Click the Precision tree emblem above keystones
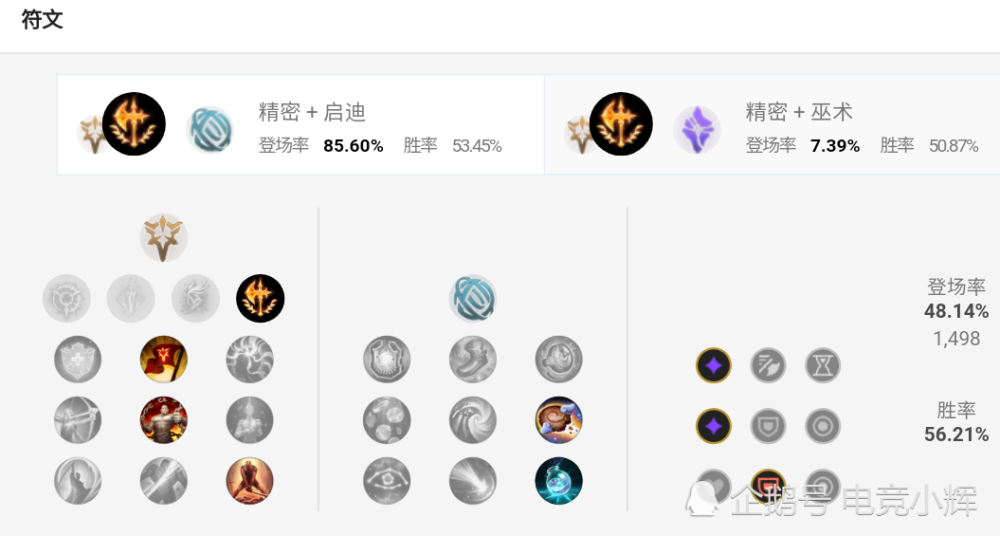Image resolution: width=1000 pixels, height=536 pixels. [163, 237]
